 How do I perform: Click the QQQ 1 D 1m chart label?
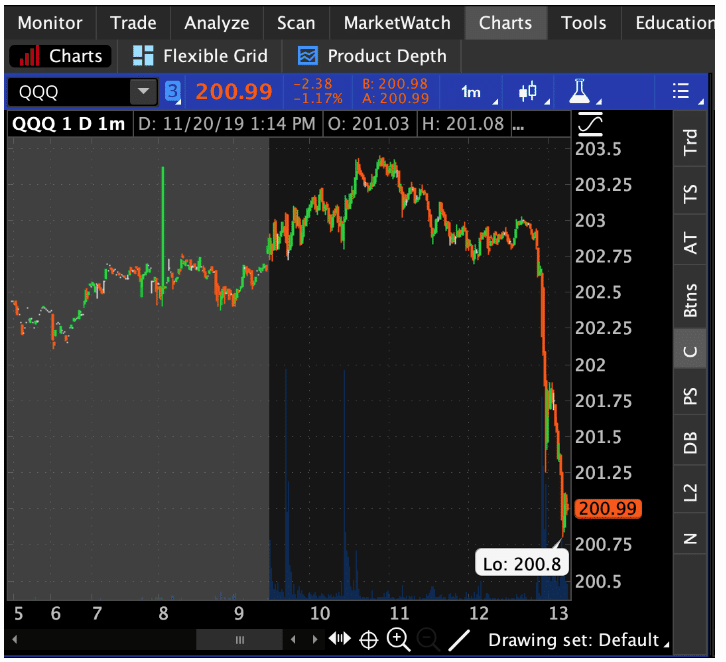[69, 124]
